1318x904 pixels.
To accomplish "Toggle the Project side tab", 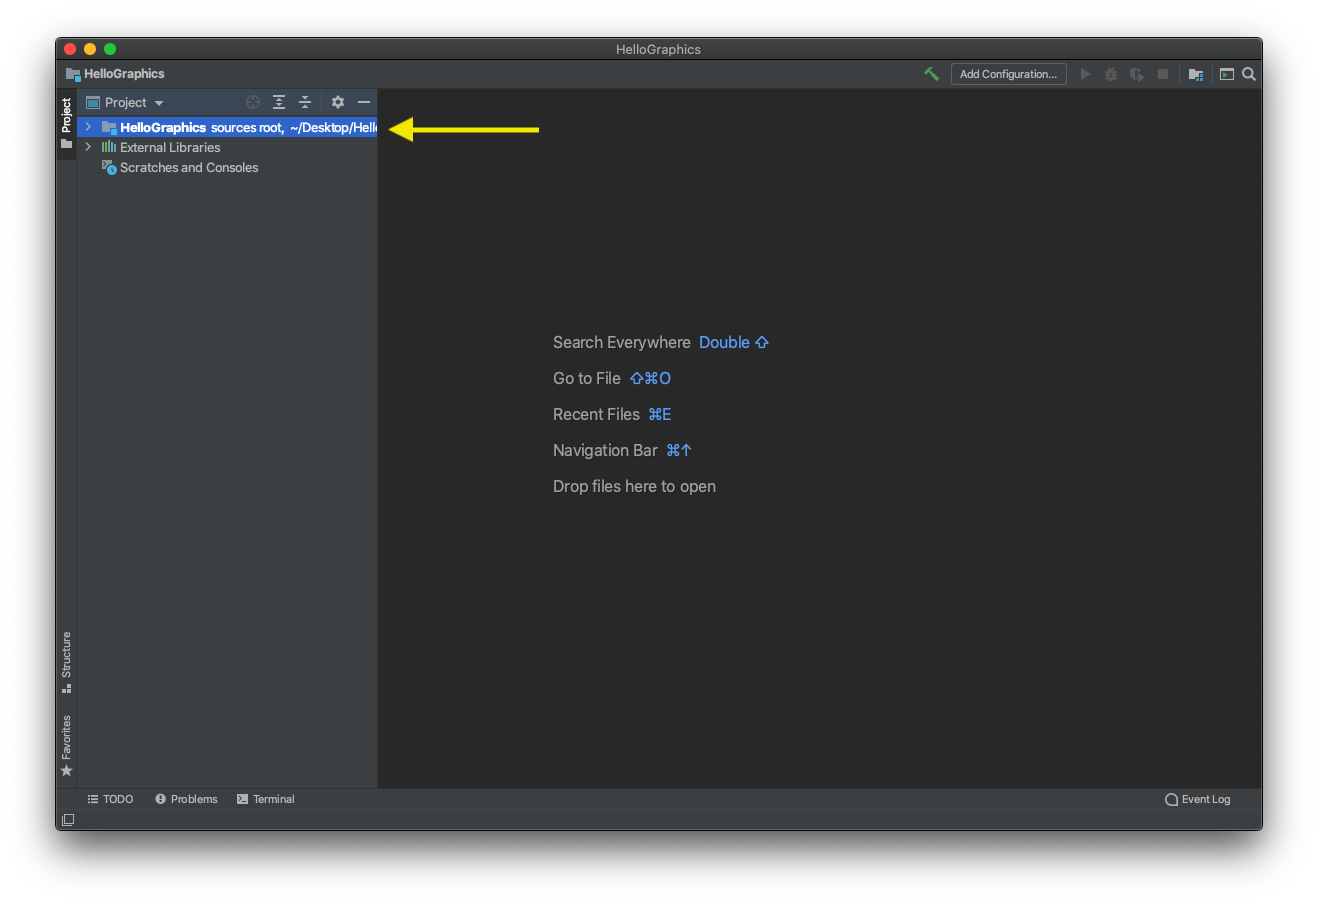I will [66, 123].
